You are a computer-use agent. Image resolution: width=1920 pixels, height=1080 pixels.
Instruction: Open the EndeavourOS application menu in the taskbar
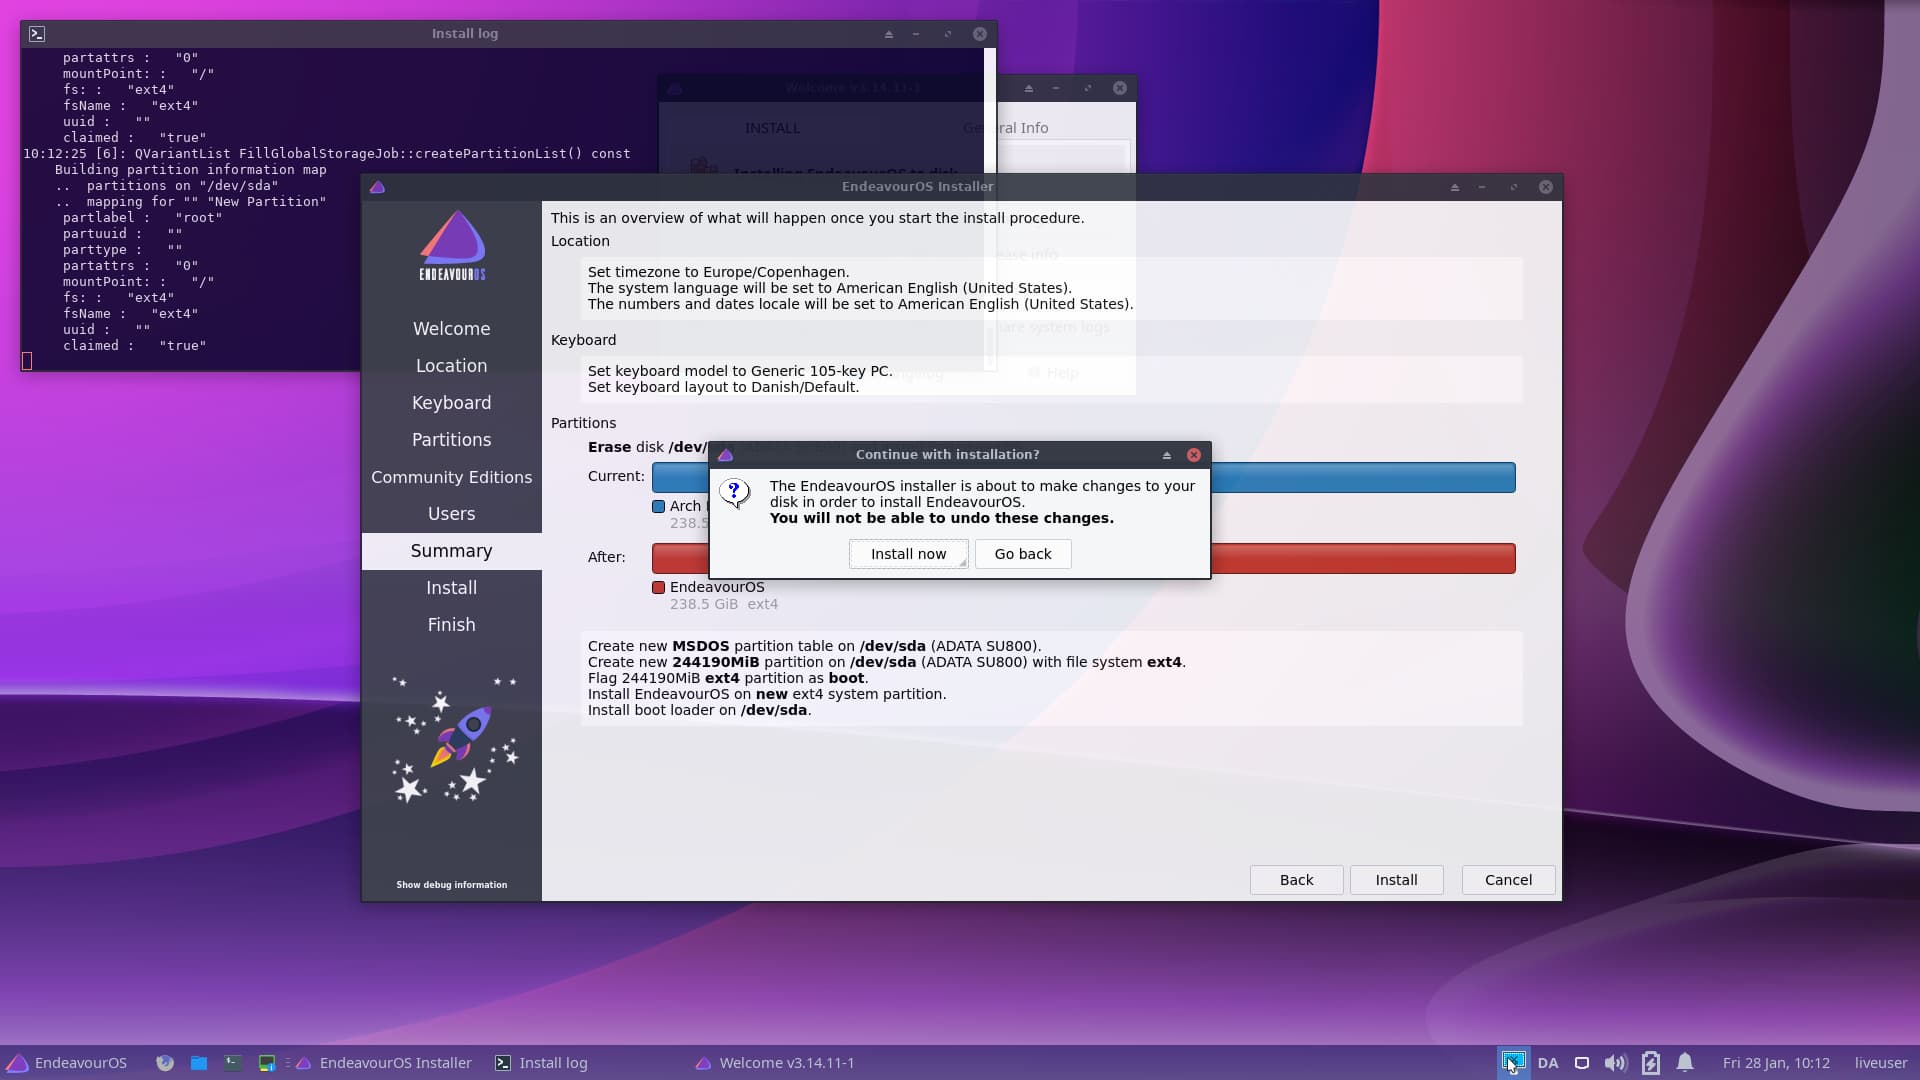click(x=67, y=1063)
